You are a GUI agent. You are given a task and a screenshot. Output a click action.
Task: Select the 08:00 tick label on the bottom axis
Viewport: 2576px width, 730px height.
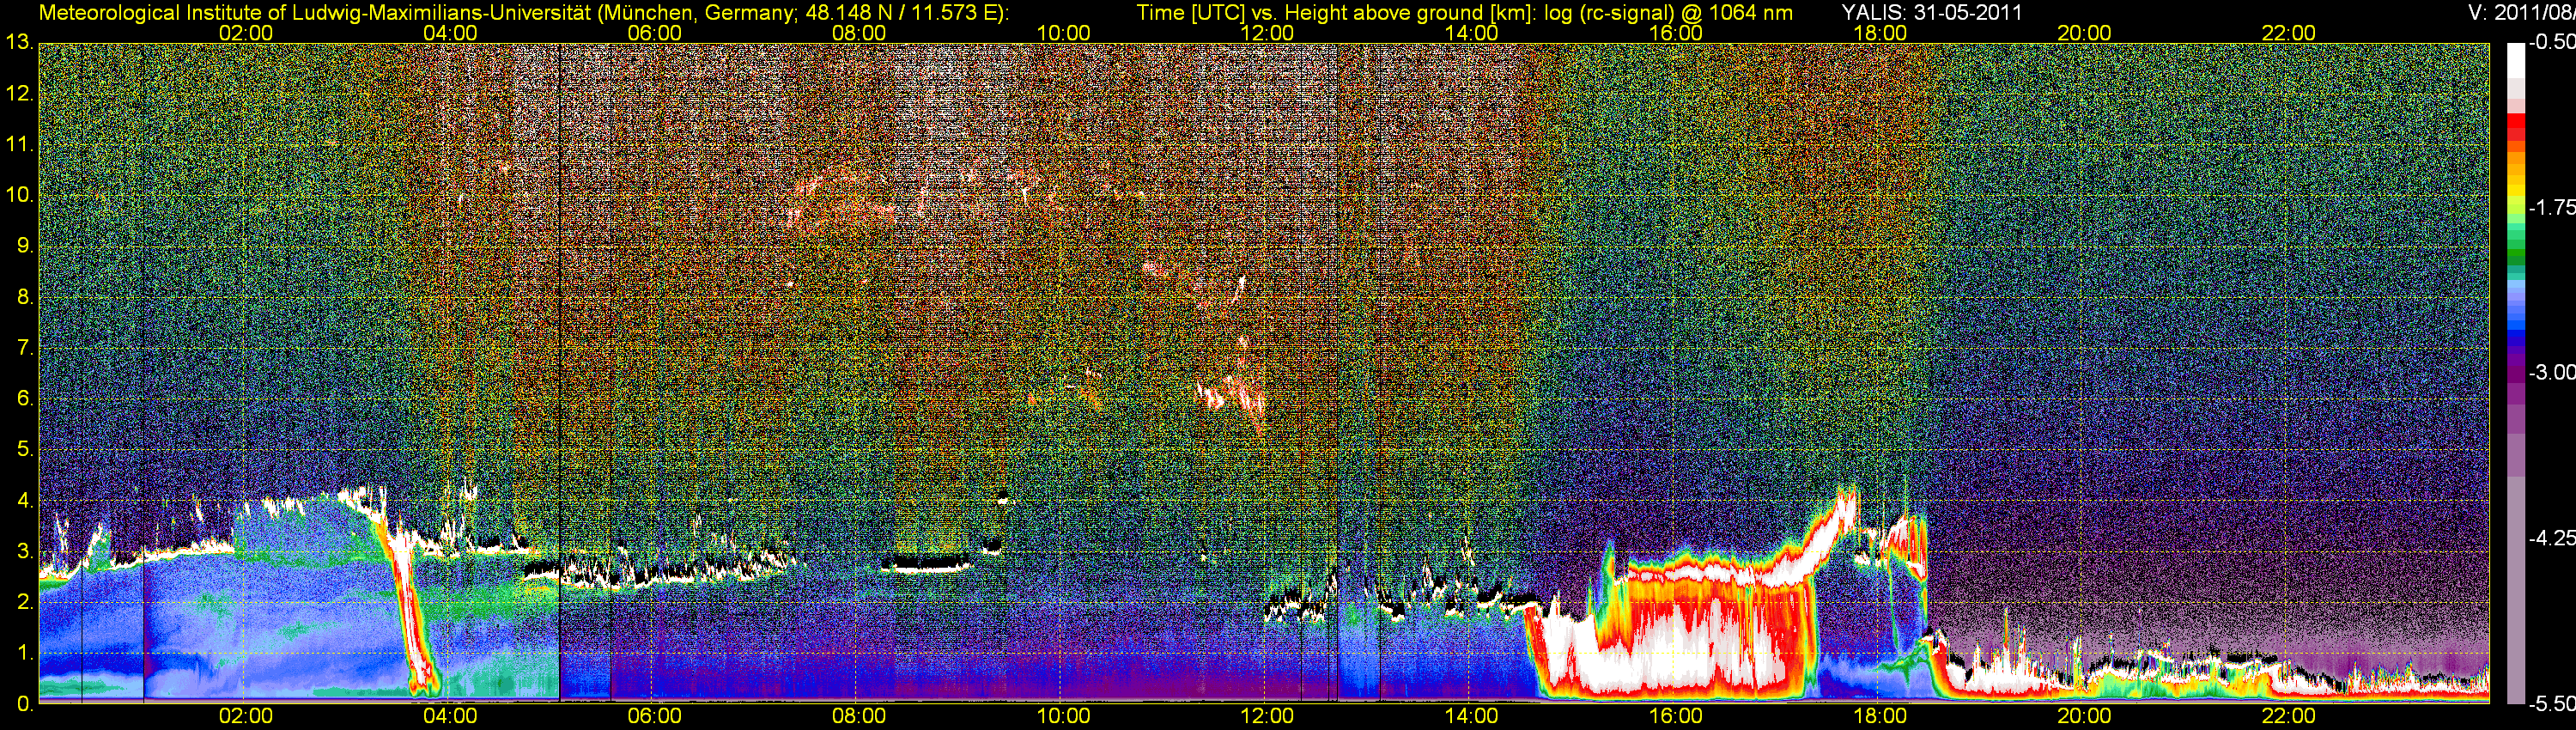coord(858,717)
